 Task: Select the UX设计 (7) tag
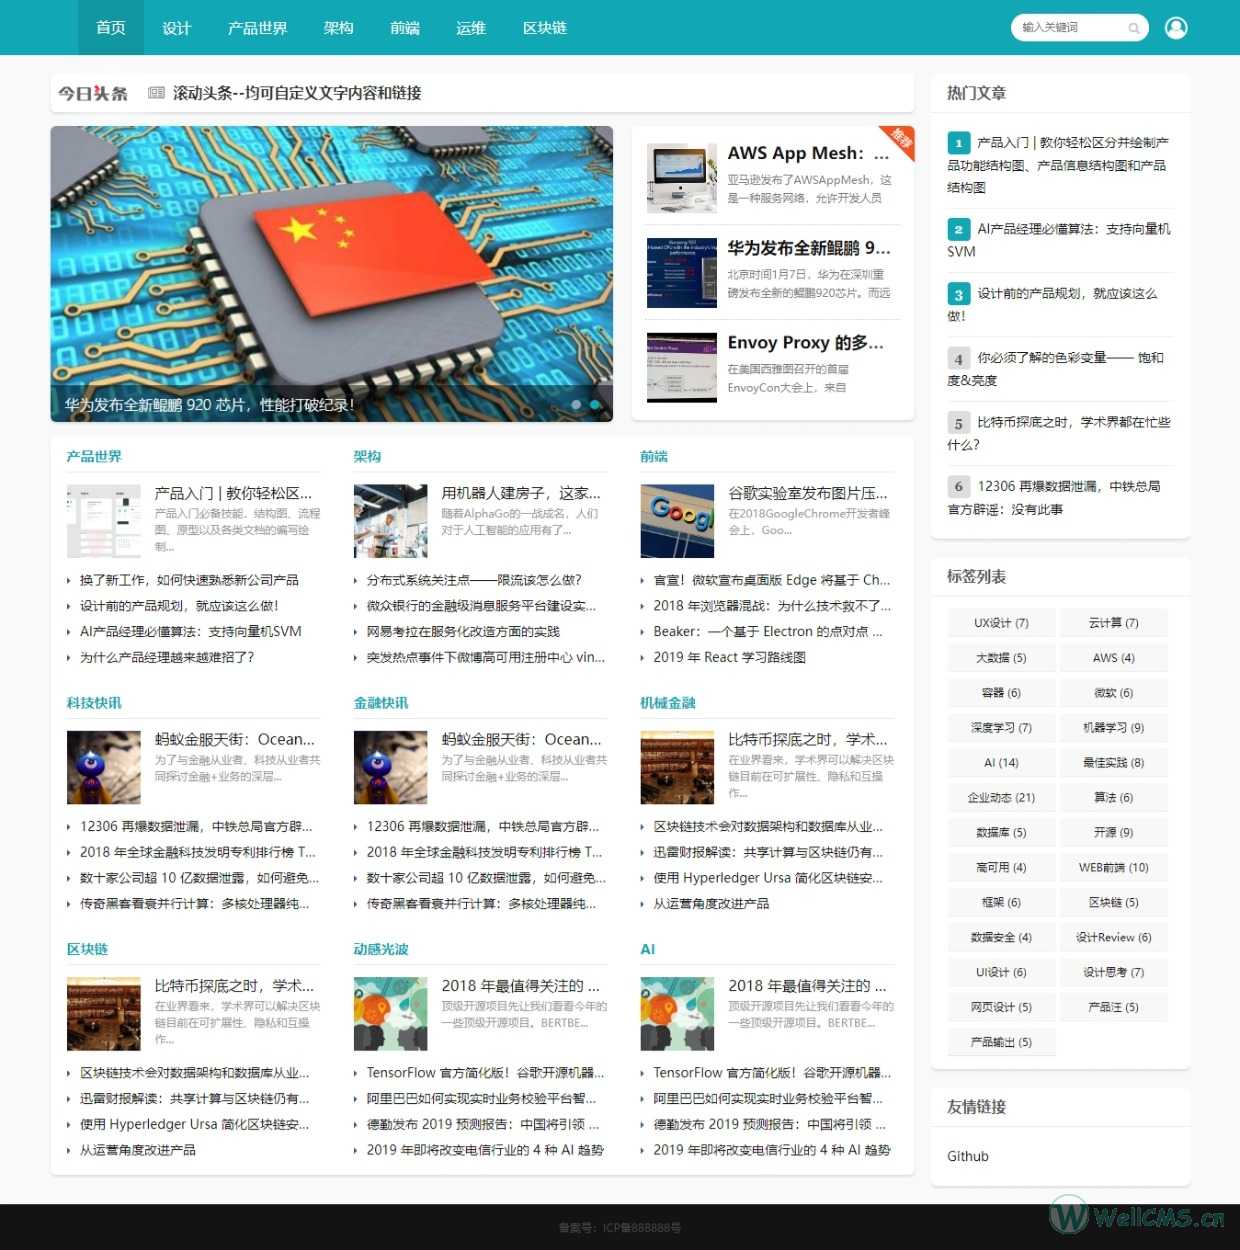point(1001,623)
